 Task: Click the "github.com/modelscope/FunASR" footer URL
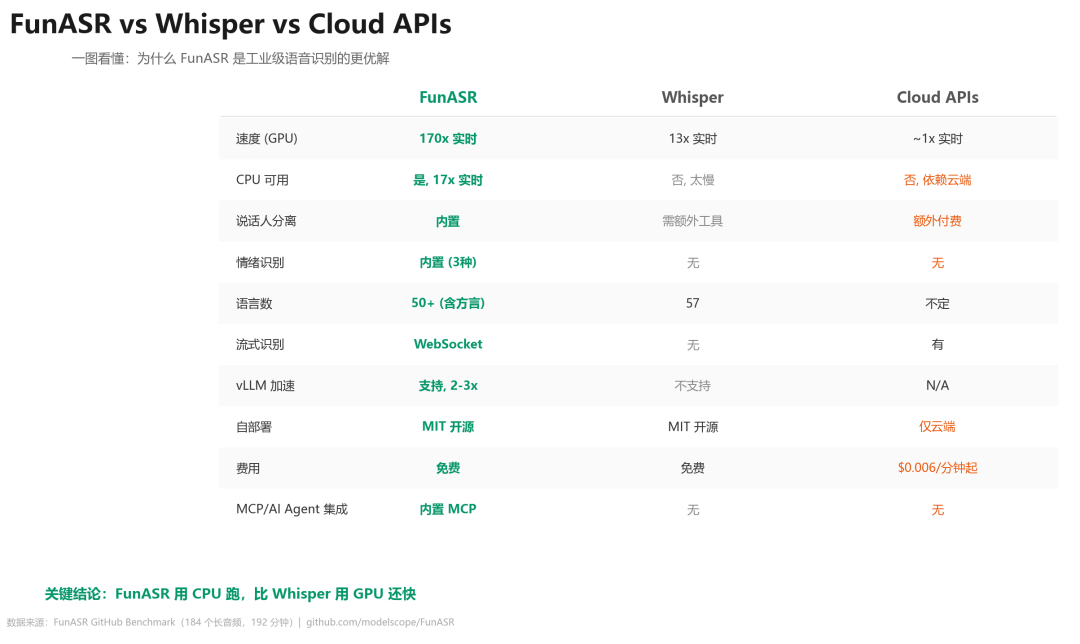coord(380,622)
